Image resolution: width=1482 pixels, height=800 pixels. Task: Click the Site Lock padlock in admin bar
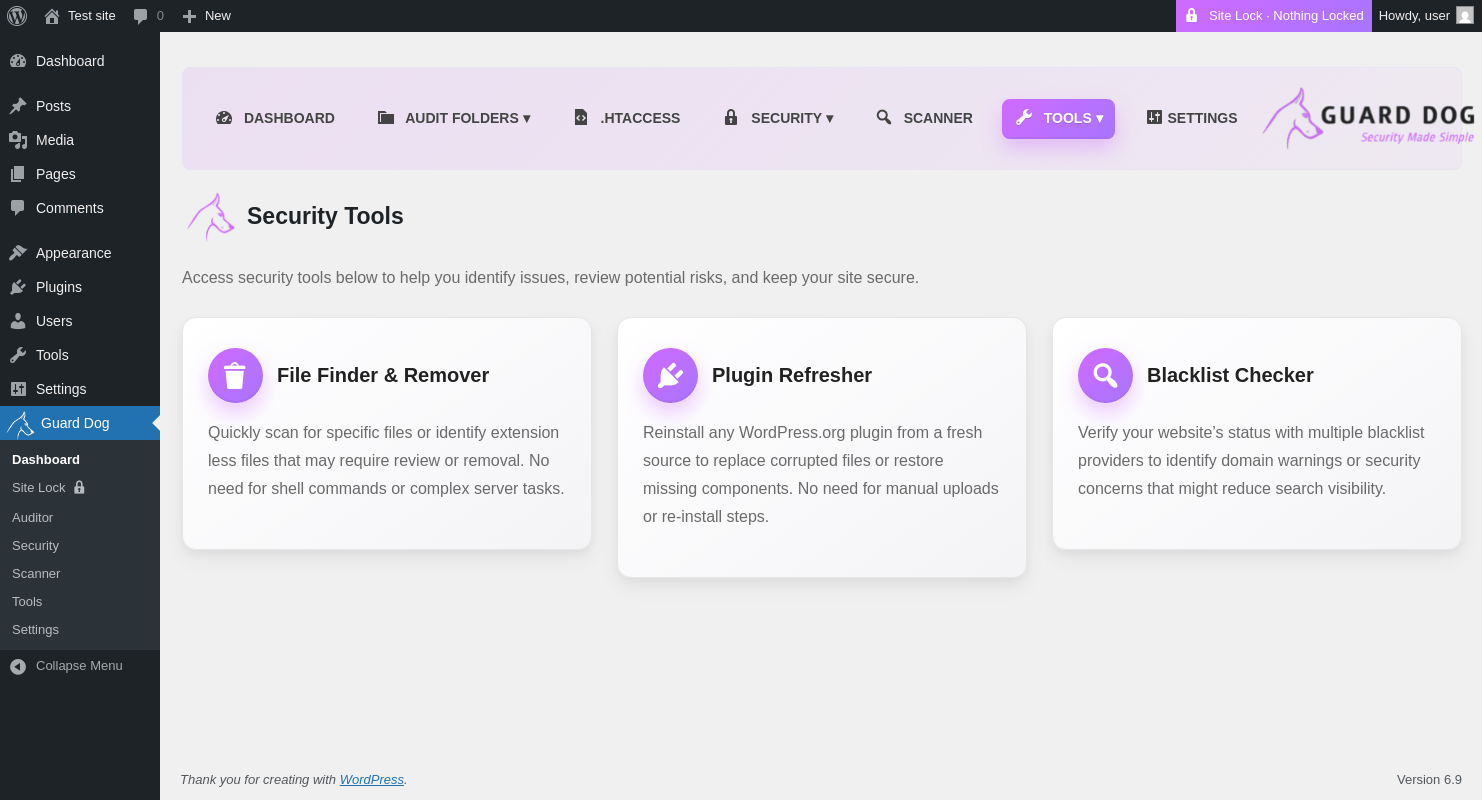(1191, 16)
